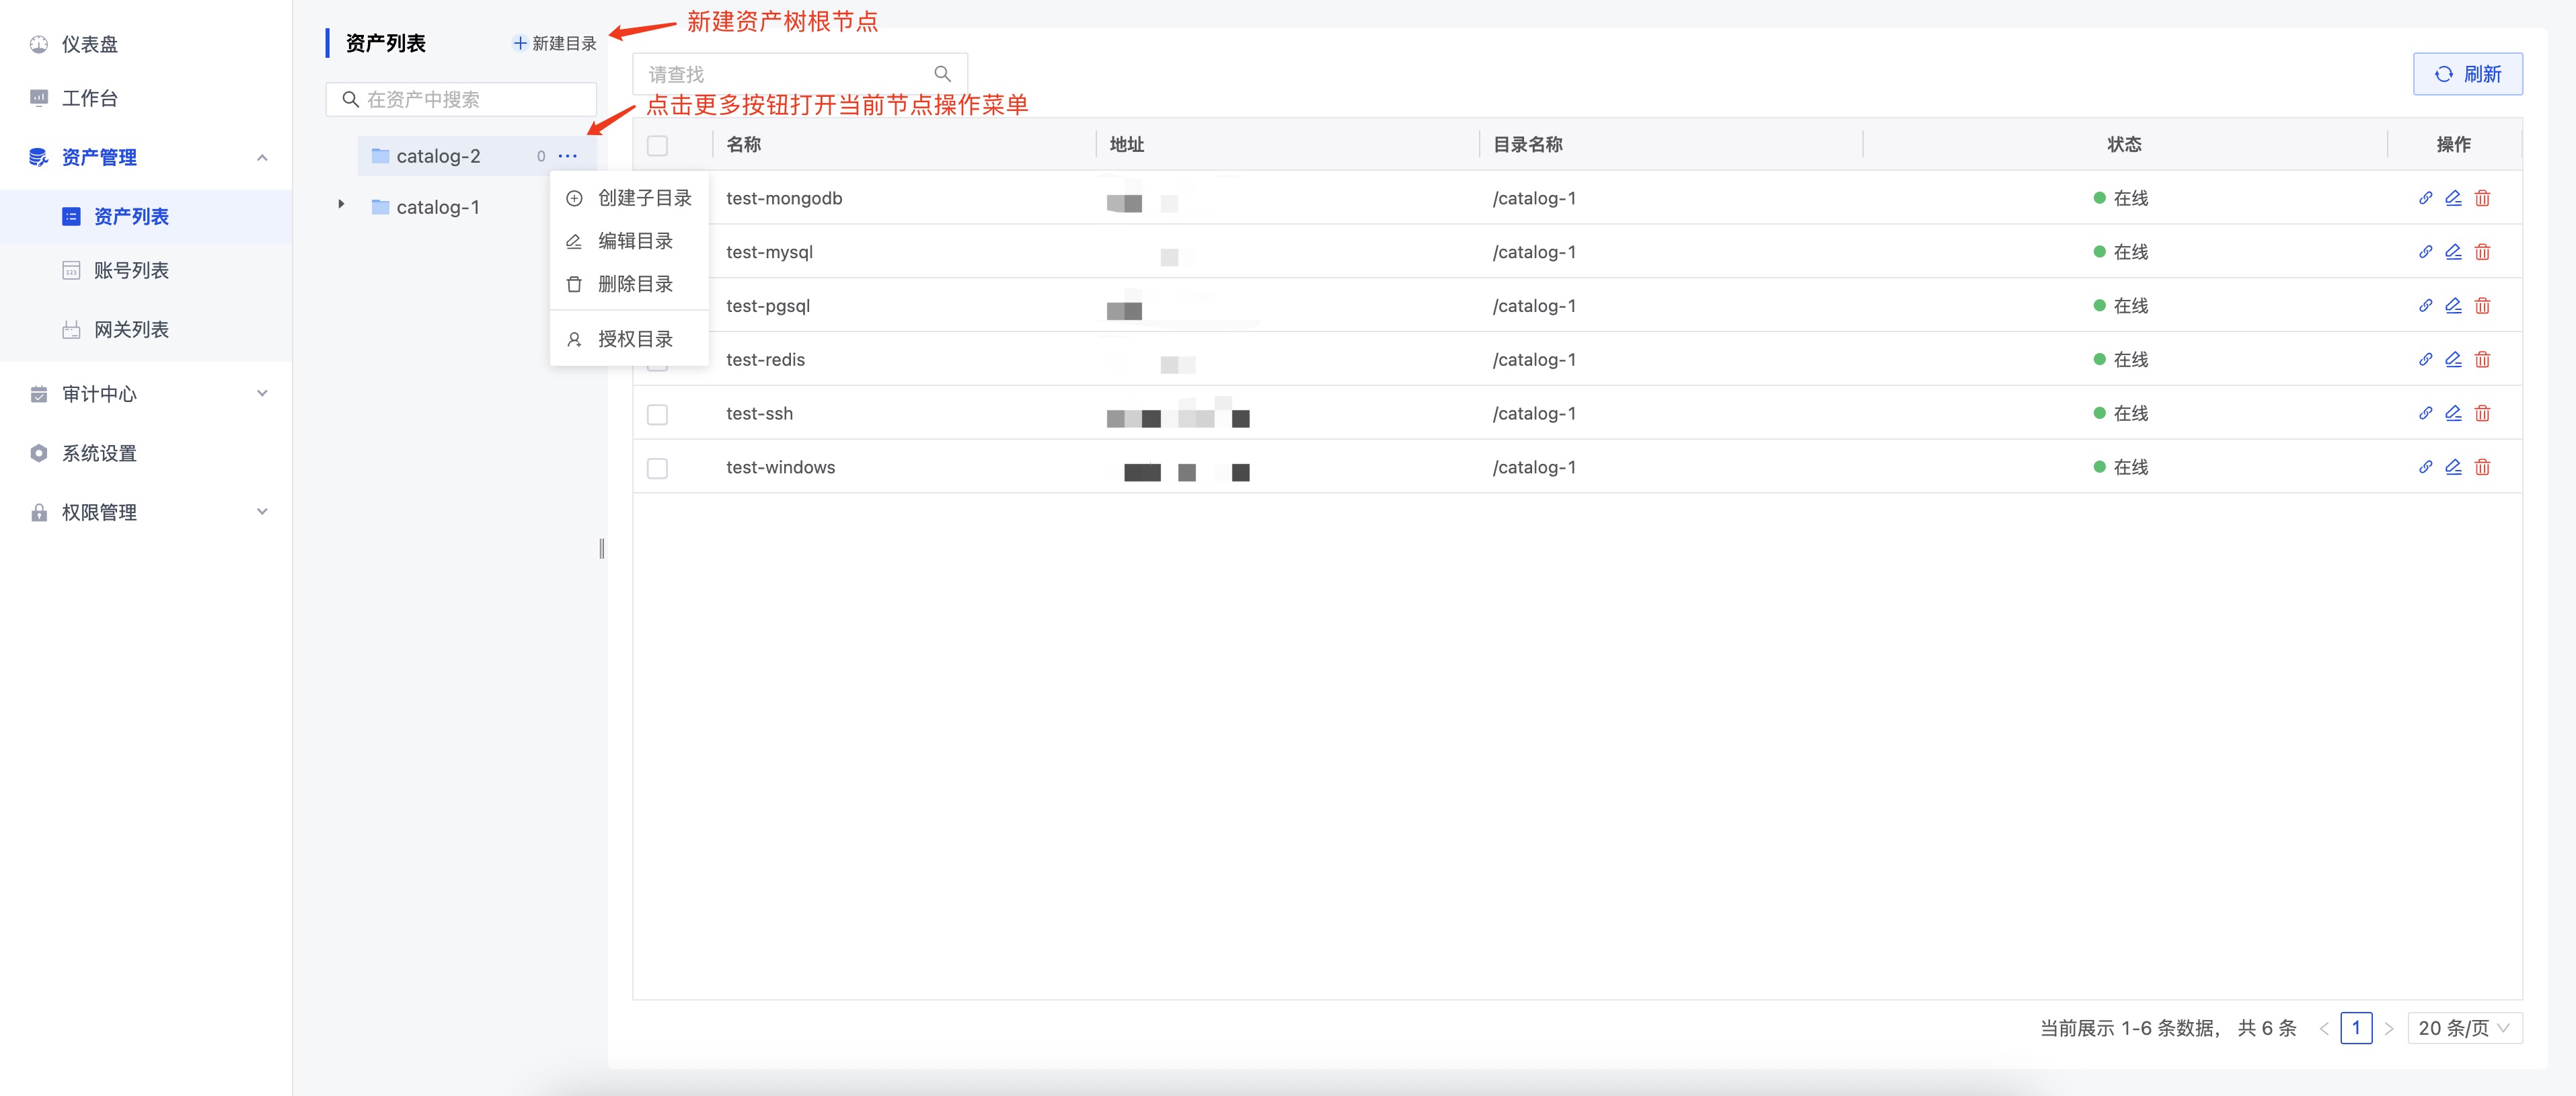Open link icon for test-redis row
Image resolution: width=2576 pixels, height=1096 pixels.
(x=2425, y=360)
